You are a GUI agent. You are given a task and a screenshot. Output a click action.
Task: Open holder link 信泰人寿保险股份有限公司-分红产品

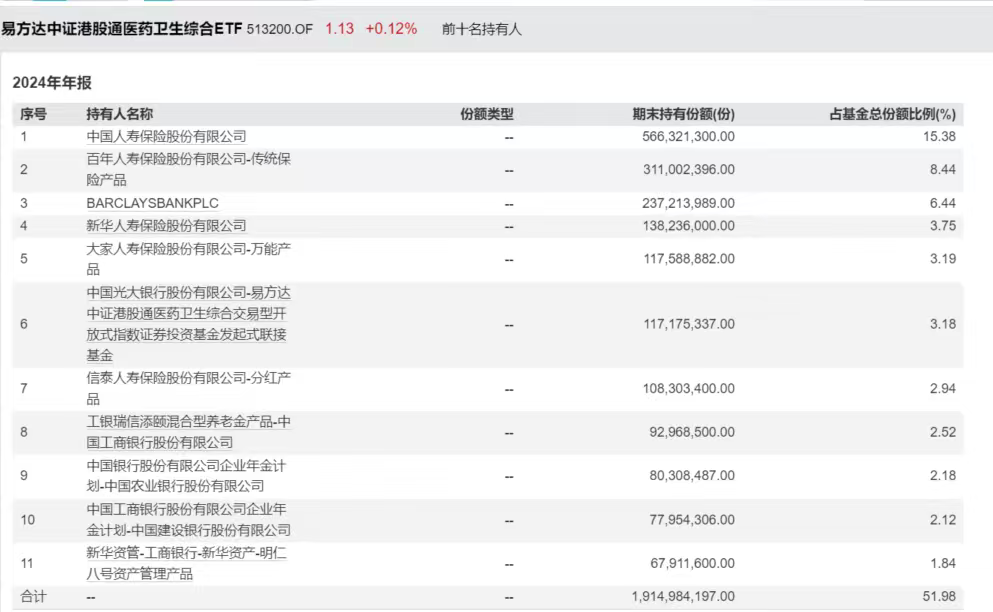(189, 388)
